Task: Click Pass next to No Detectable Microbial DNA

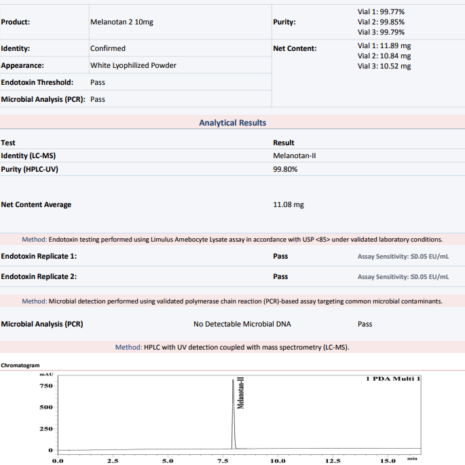Action: click(365, 324)
